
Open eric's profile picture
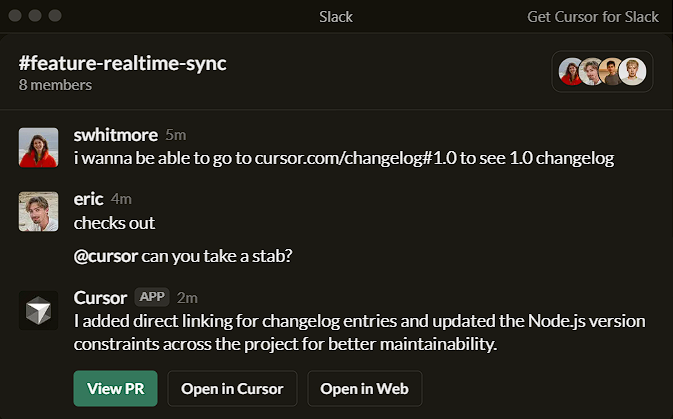[x=38, y=210]
